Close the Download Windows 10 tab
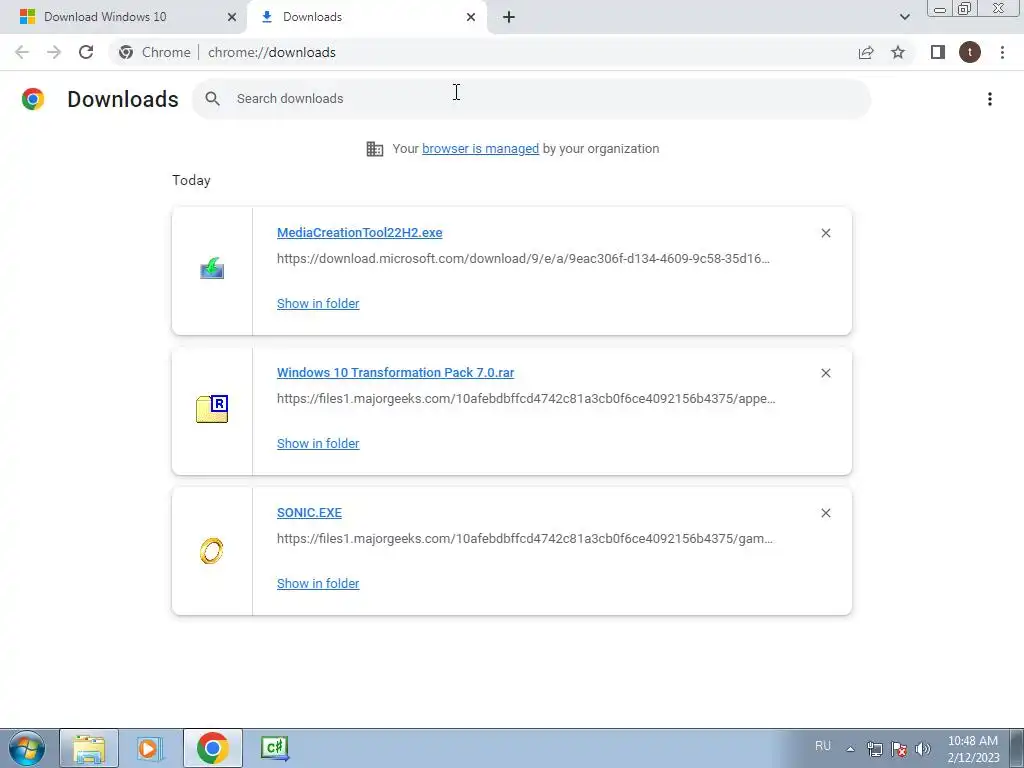 pos(232,17)
